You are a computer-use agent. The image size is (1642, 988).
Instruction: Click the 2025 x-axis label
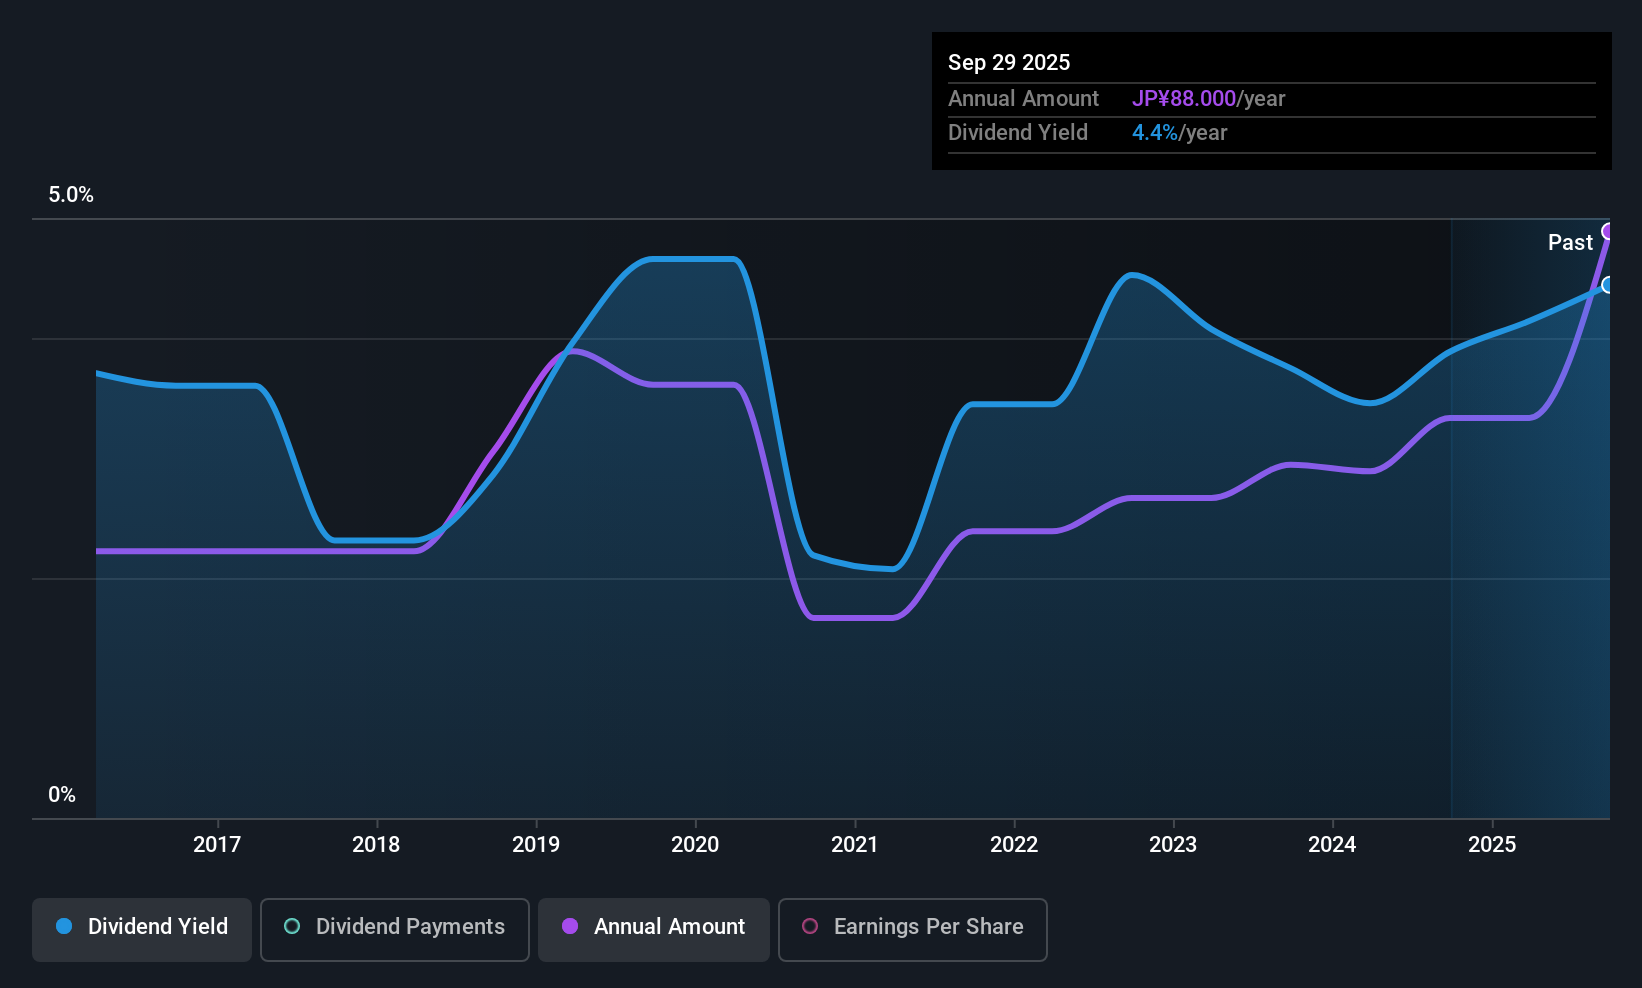(1492, 844)
